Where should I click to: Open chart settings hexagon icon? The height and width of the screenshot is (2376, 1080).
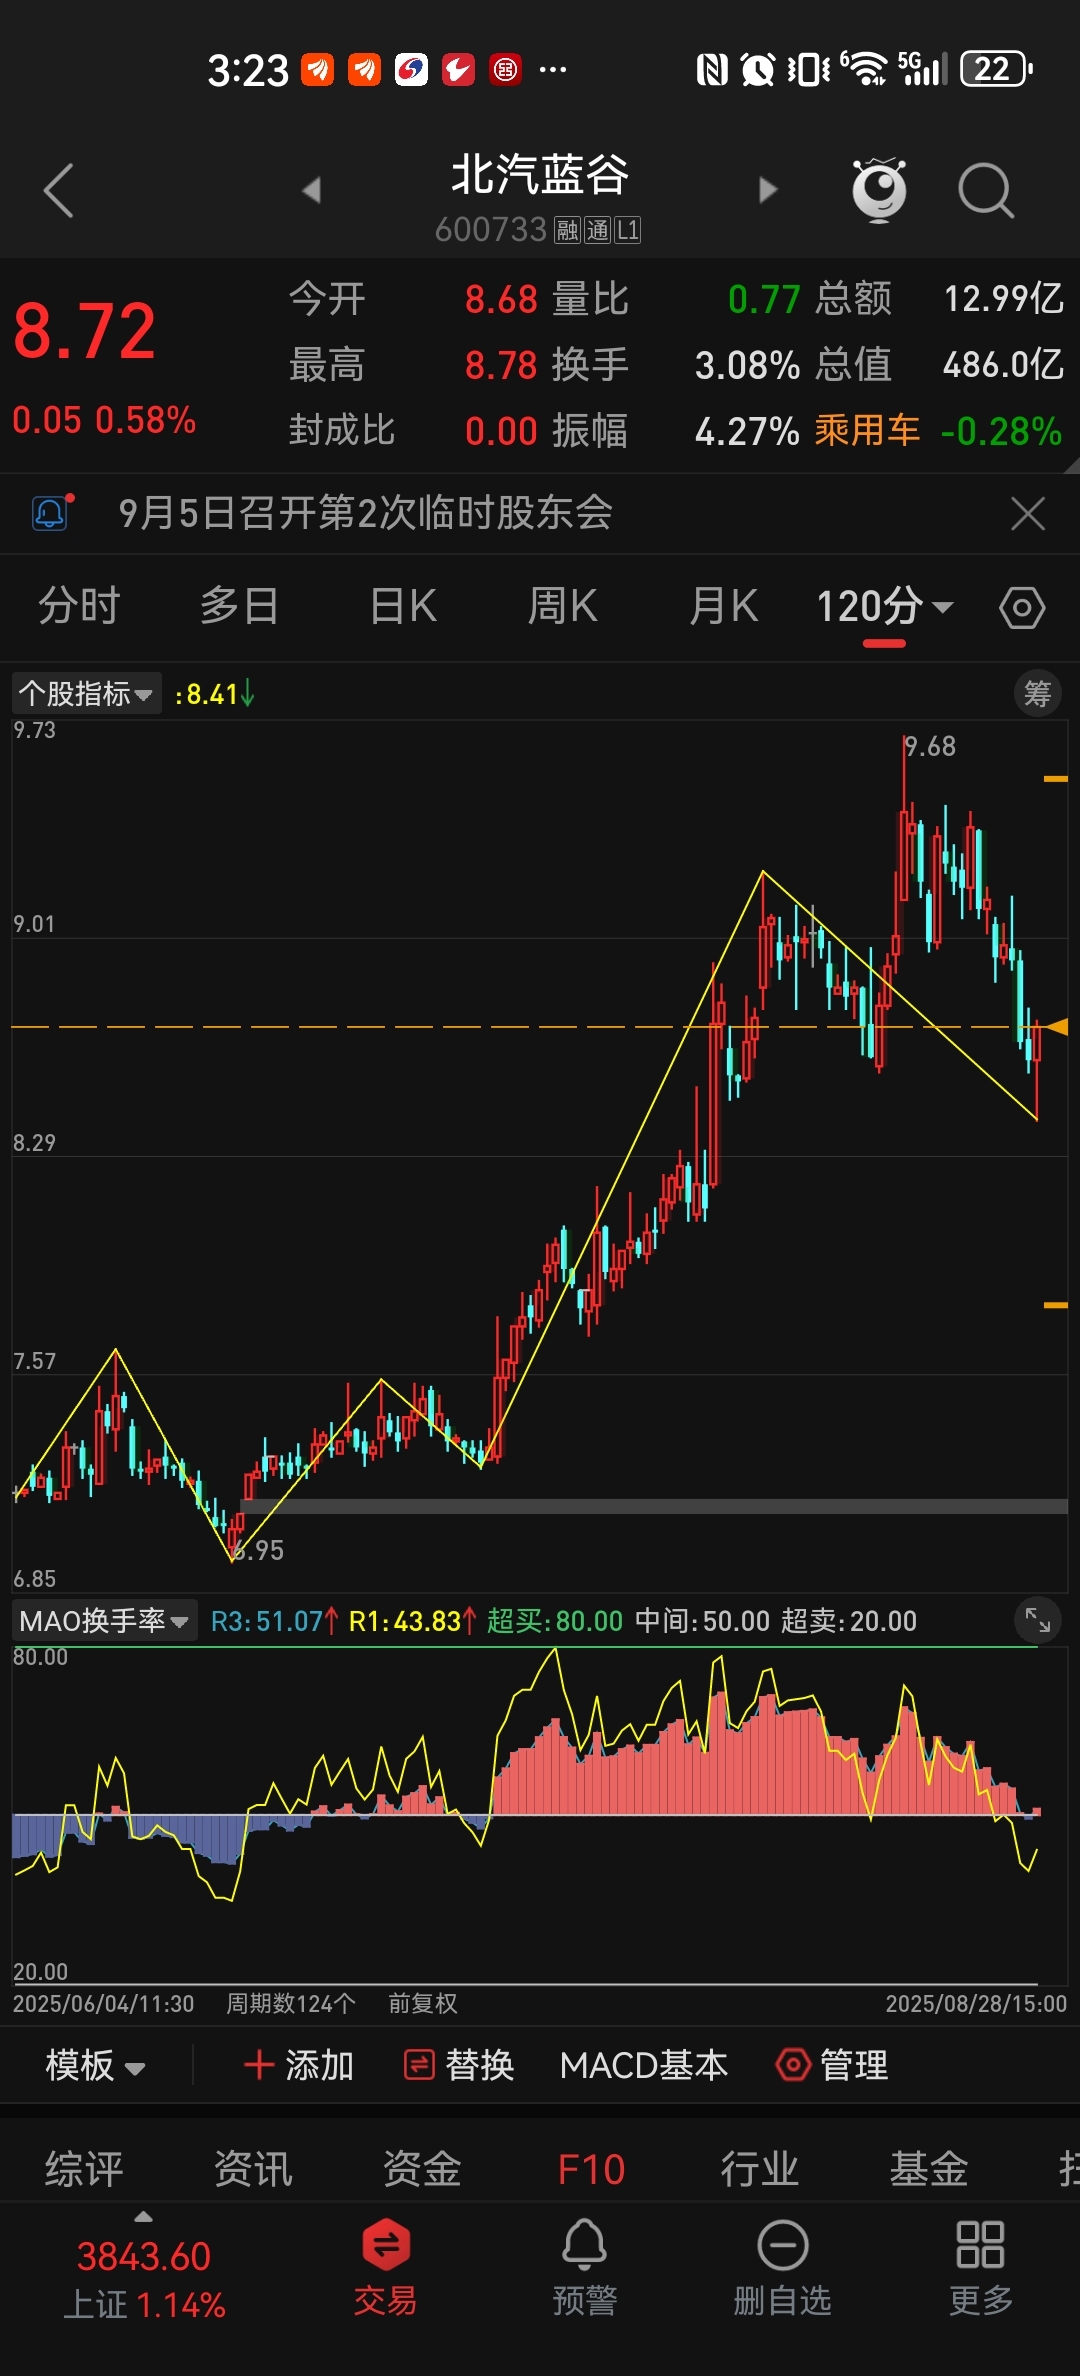1022,607
